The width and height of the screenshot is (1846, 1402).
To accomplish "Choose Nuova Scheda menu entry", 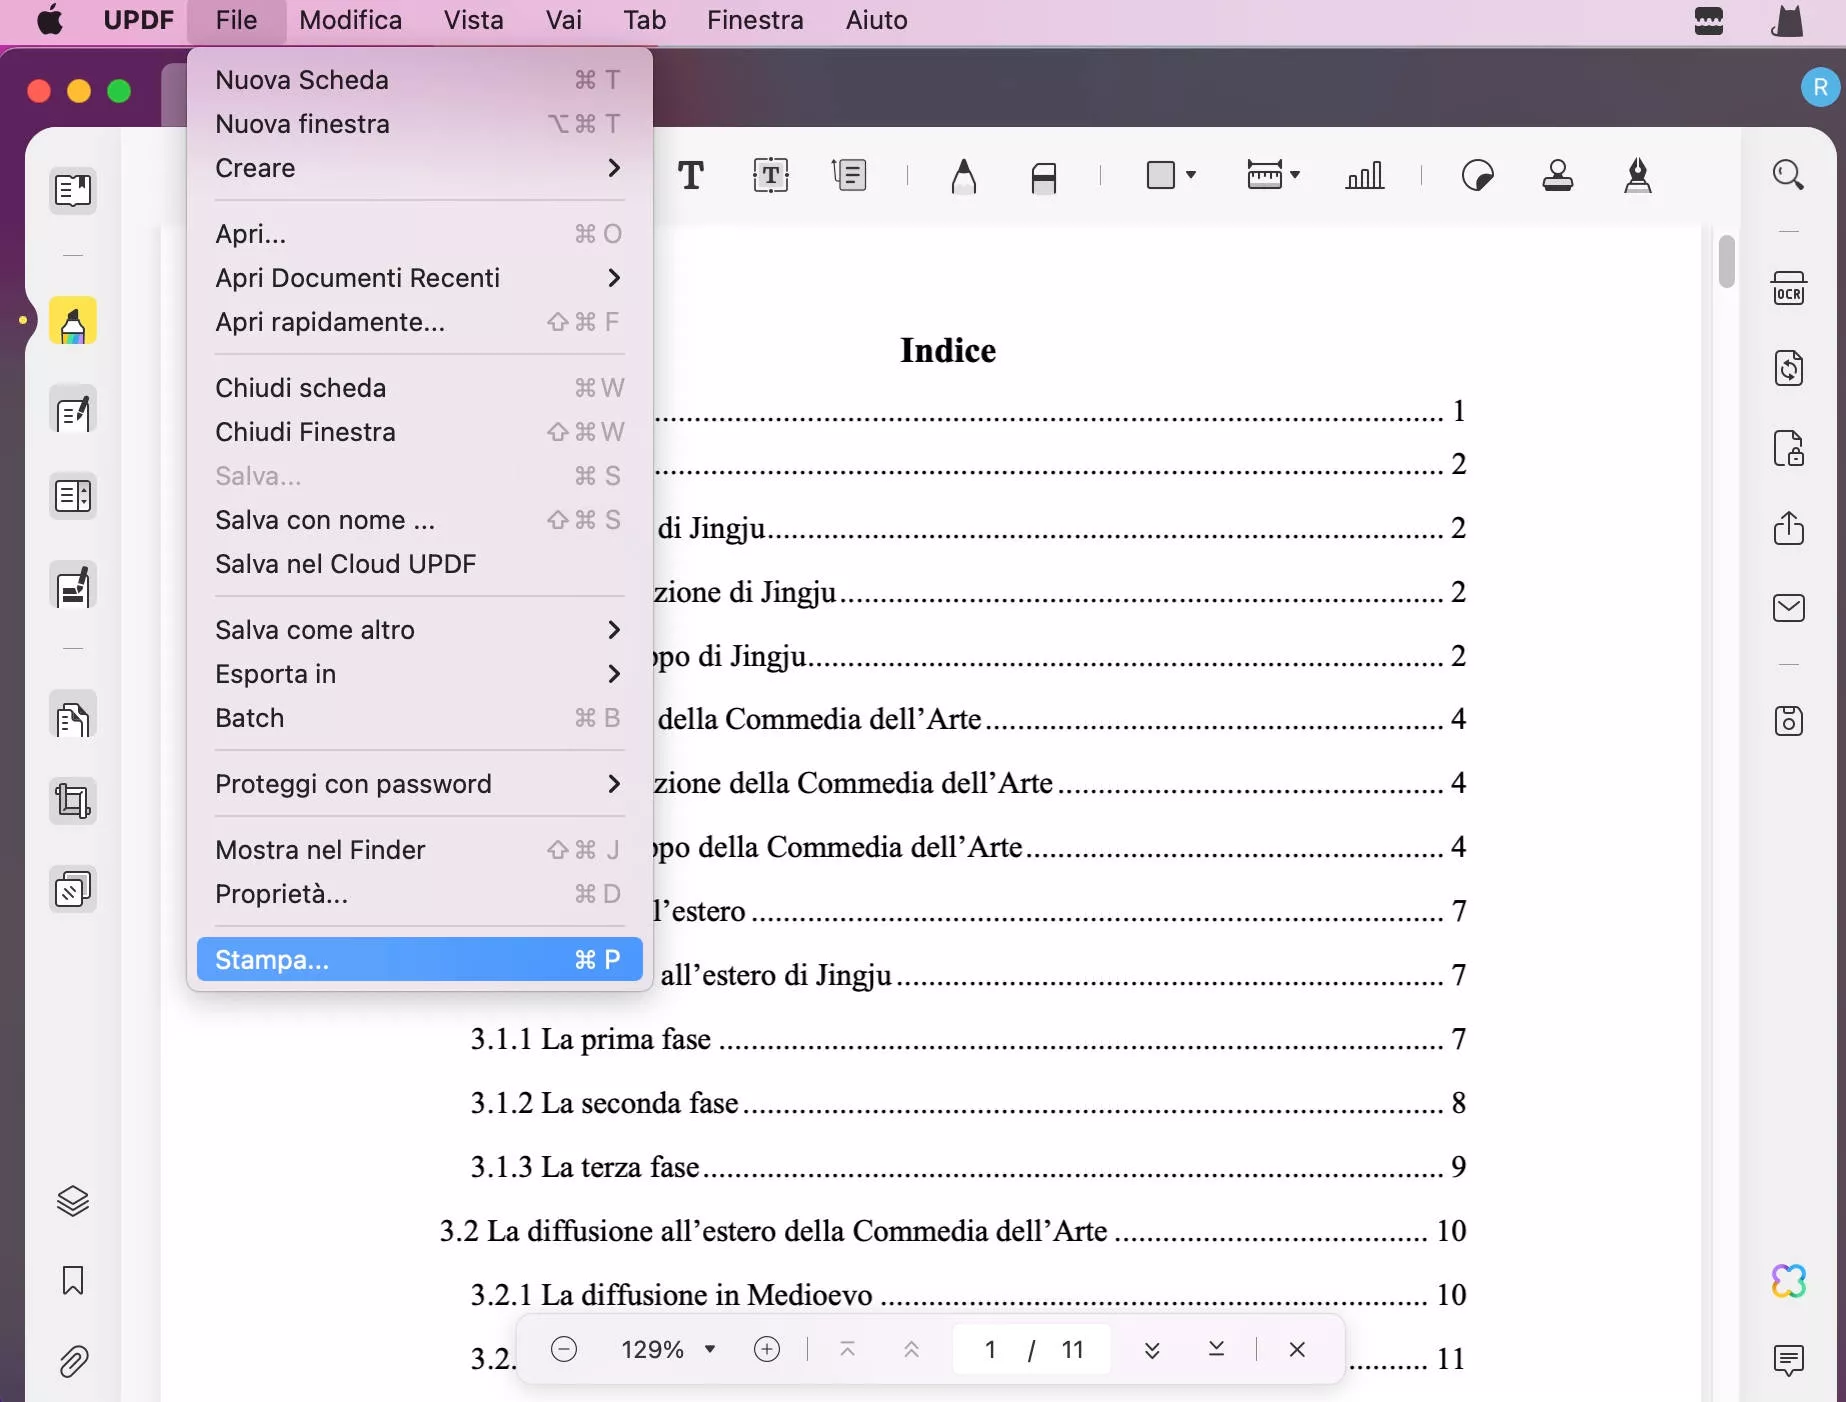I will 419,80.
